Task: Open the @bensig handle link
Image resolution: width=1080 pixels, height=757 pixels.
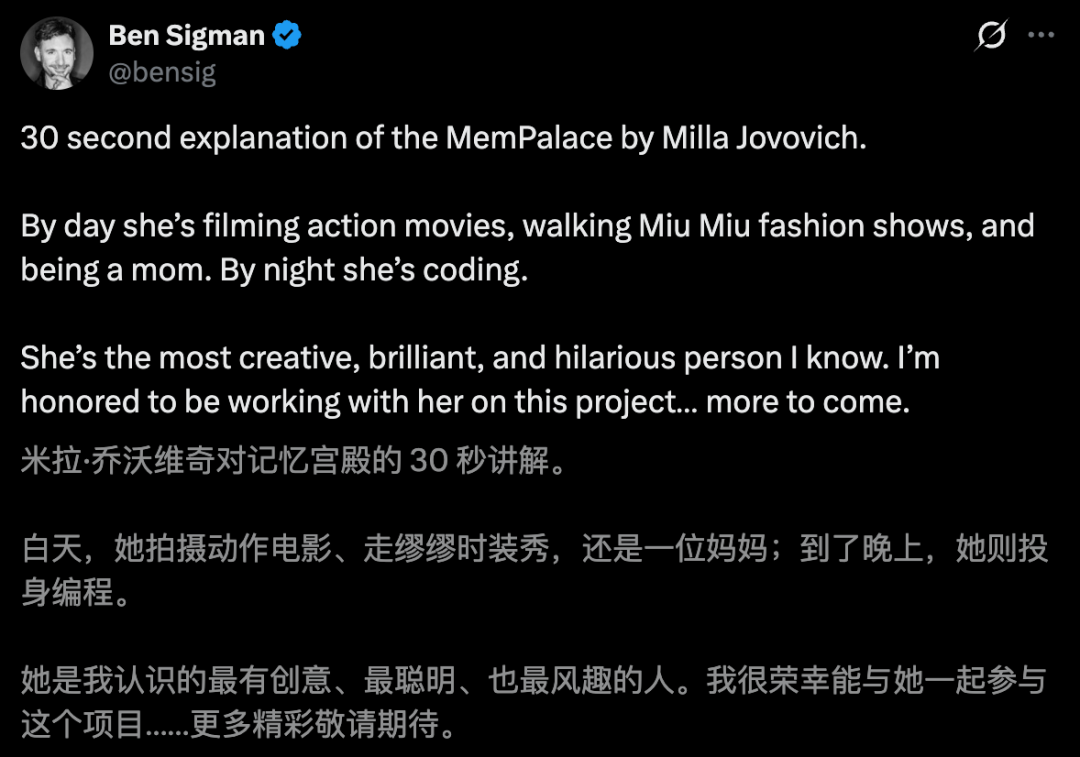Action: 162,73
